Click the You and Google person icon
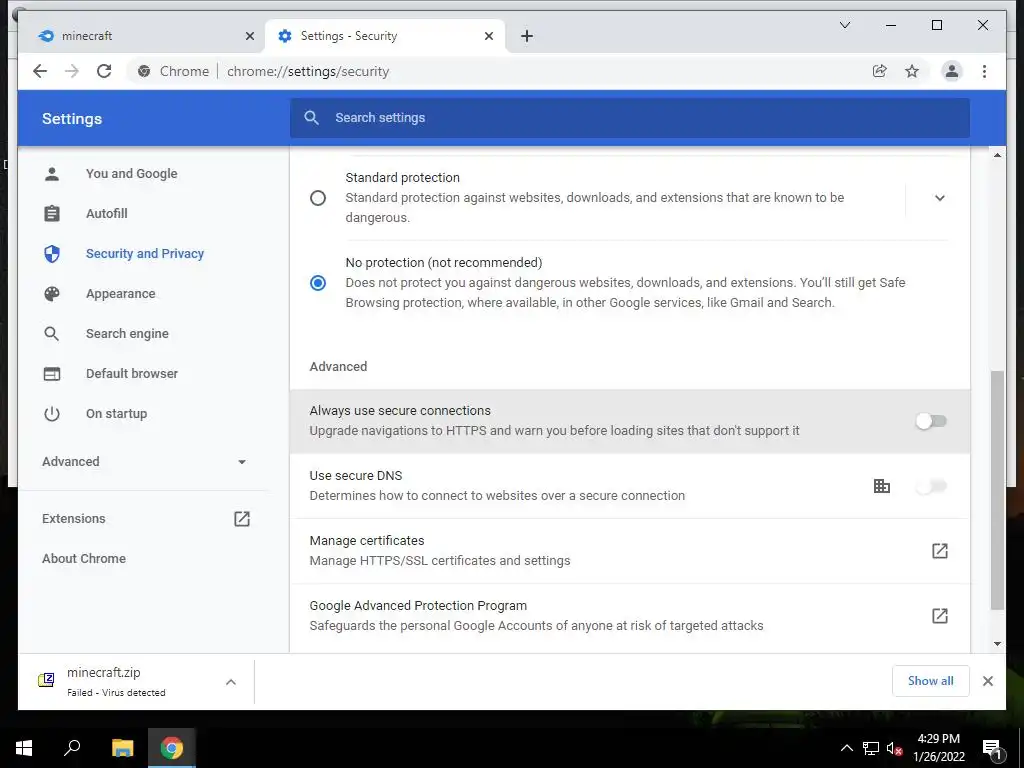Viewport: 1024px width, 768px height. pyautogui.click(x=52, y=174)
